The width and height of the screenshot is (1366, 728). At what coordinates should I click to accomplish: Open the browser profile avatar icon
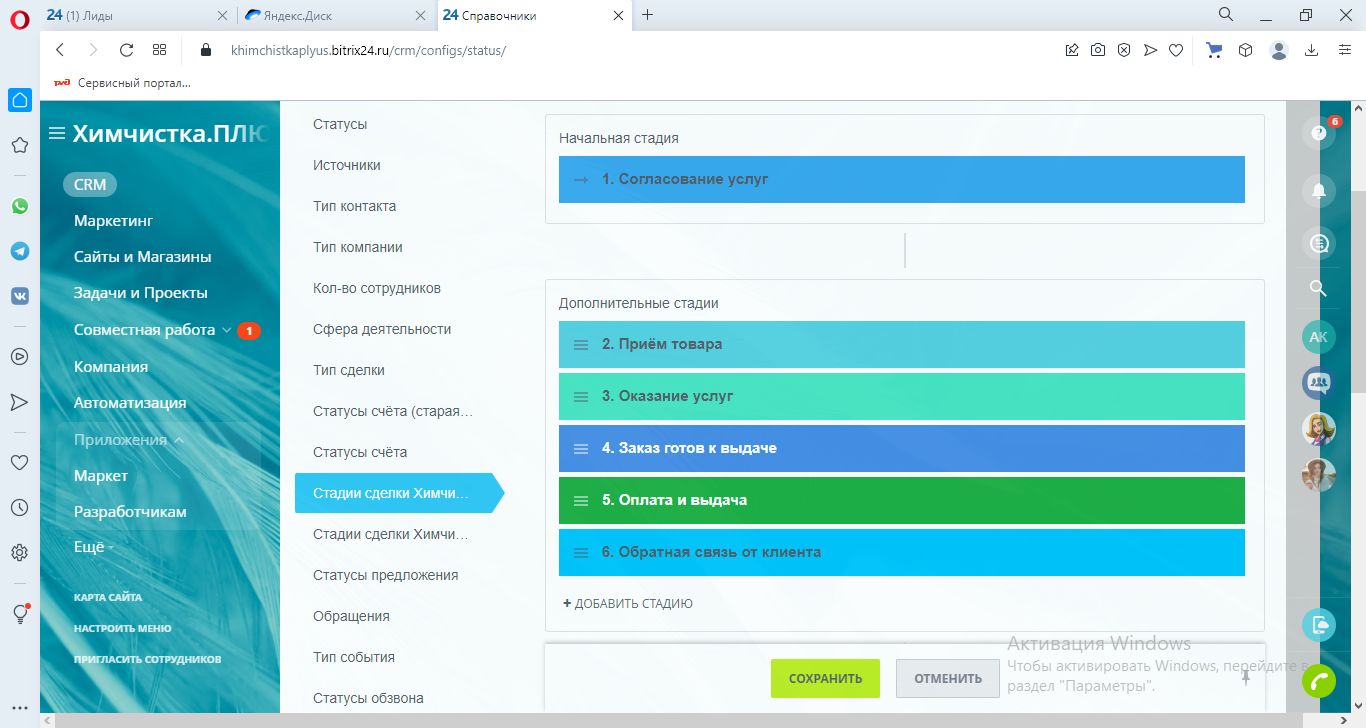coord(1279,50)
